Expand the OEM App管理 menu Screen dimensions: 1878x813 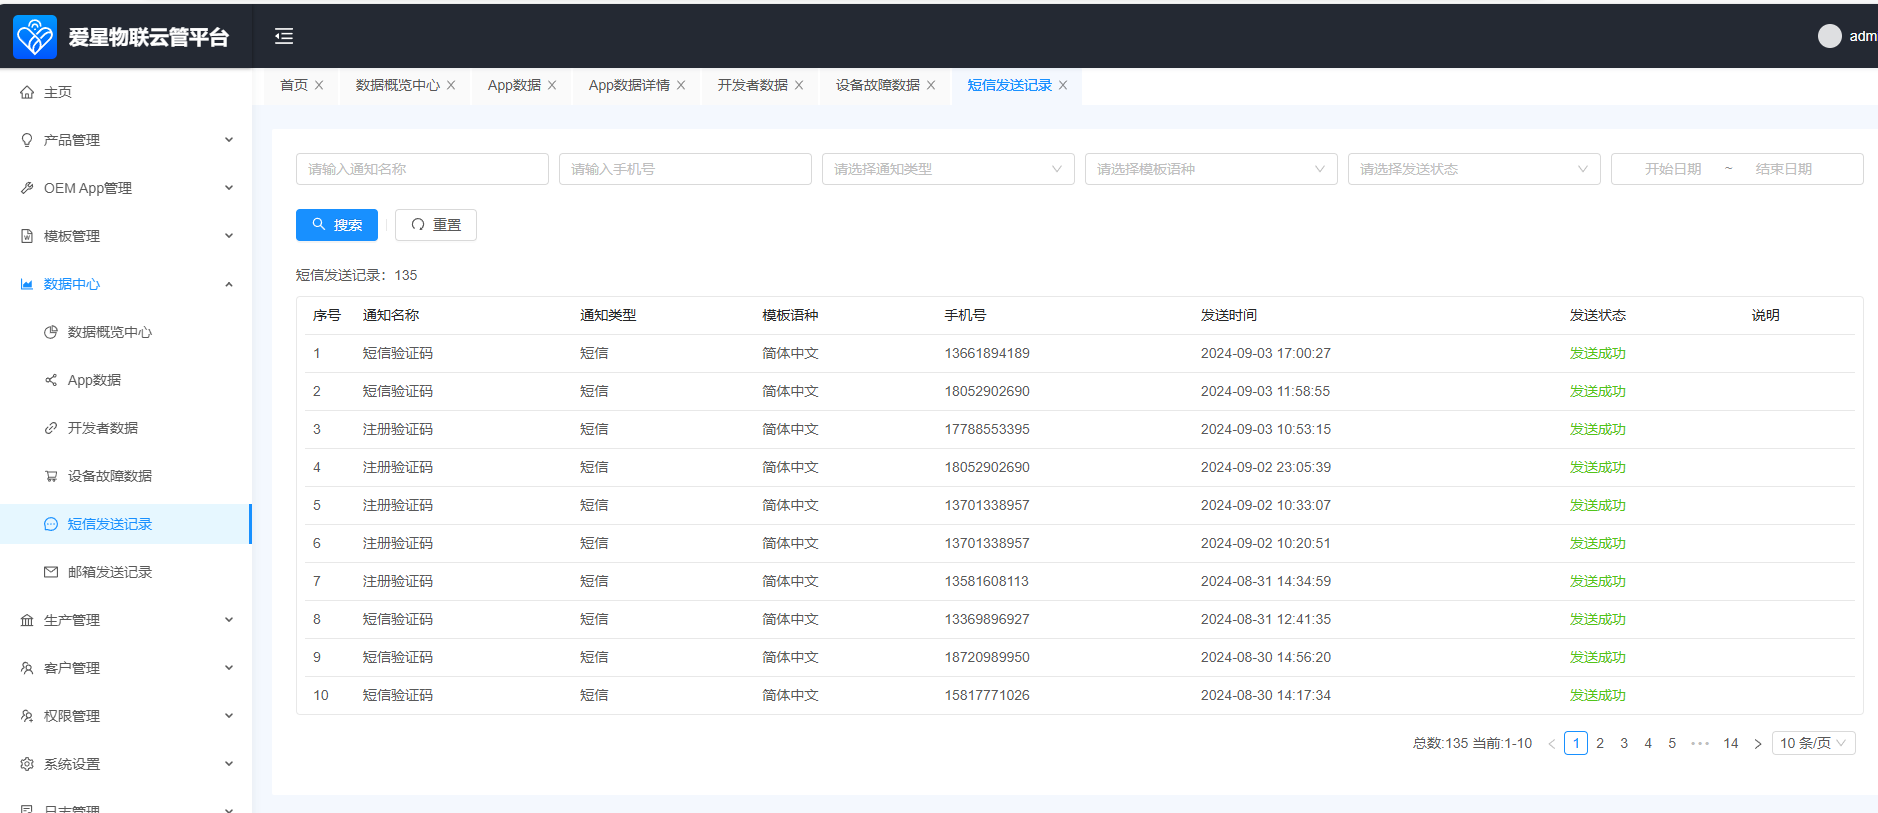[x=229, y=188]
